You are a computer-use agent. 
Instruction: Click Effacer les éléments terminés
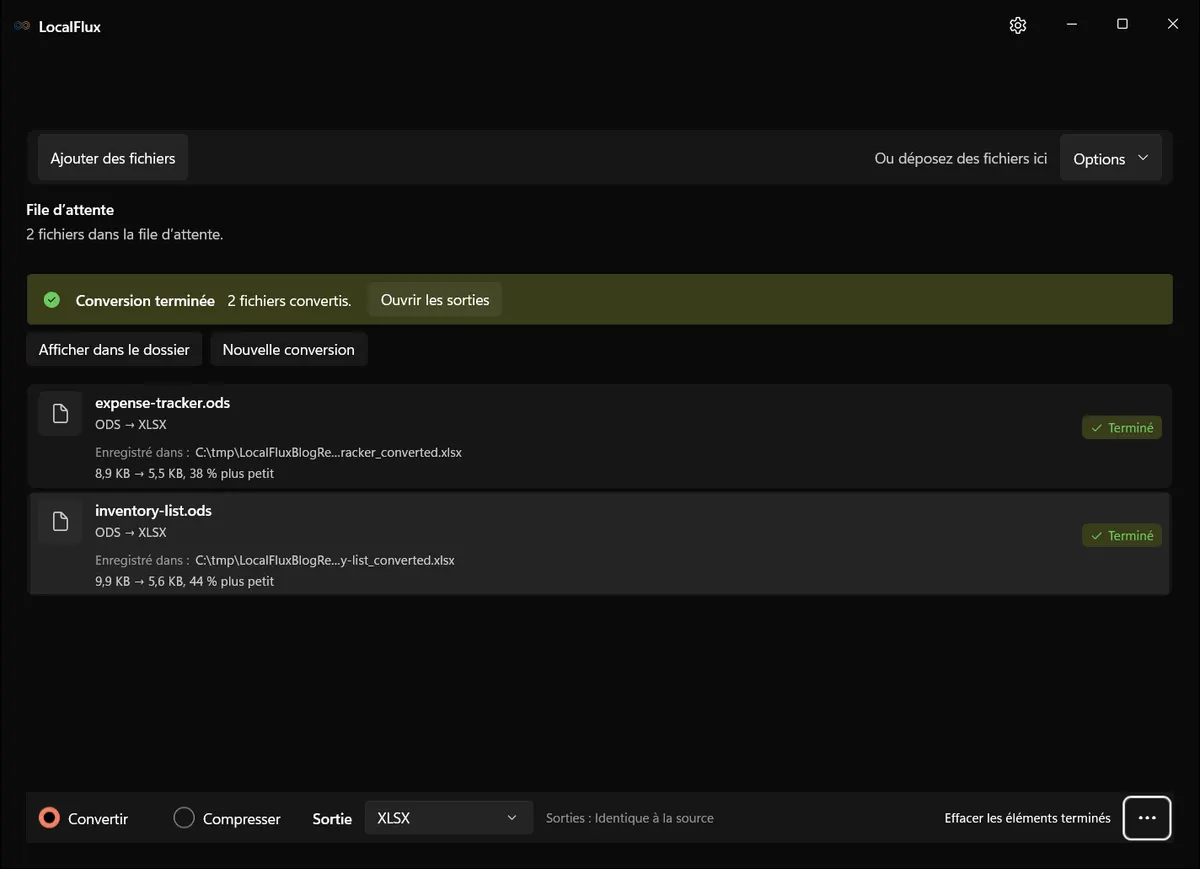click(x=1028, y=818)
